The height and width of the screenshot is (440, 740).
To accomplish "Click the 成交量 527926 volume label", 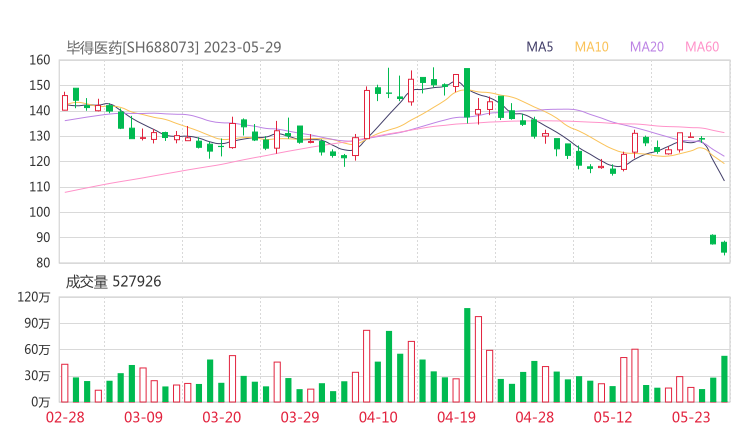I will click(113, 282).
